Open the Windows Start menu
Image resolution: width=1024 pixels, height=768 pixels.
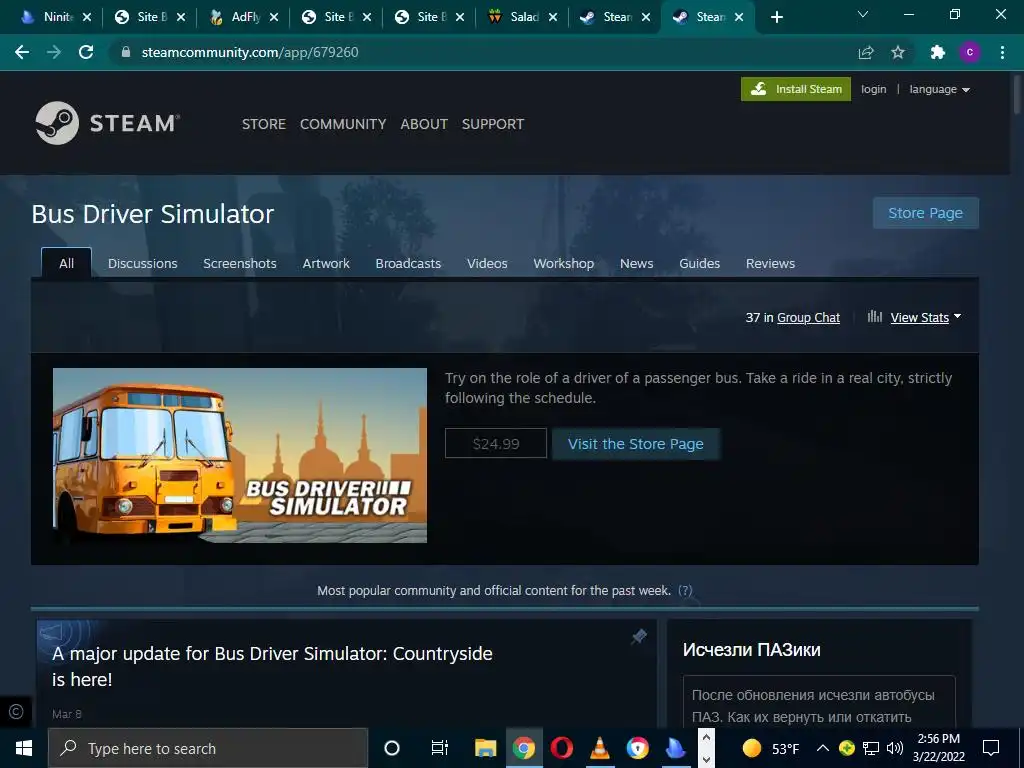tap(24, 748)
